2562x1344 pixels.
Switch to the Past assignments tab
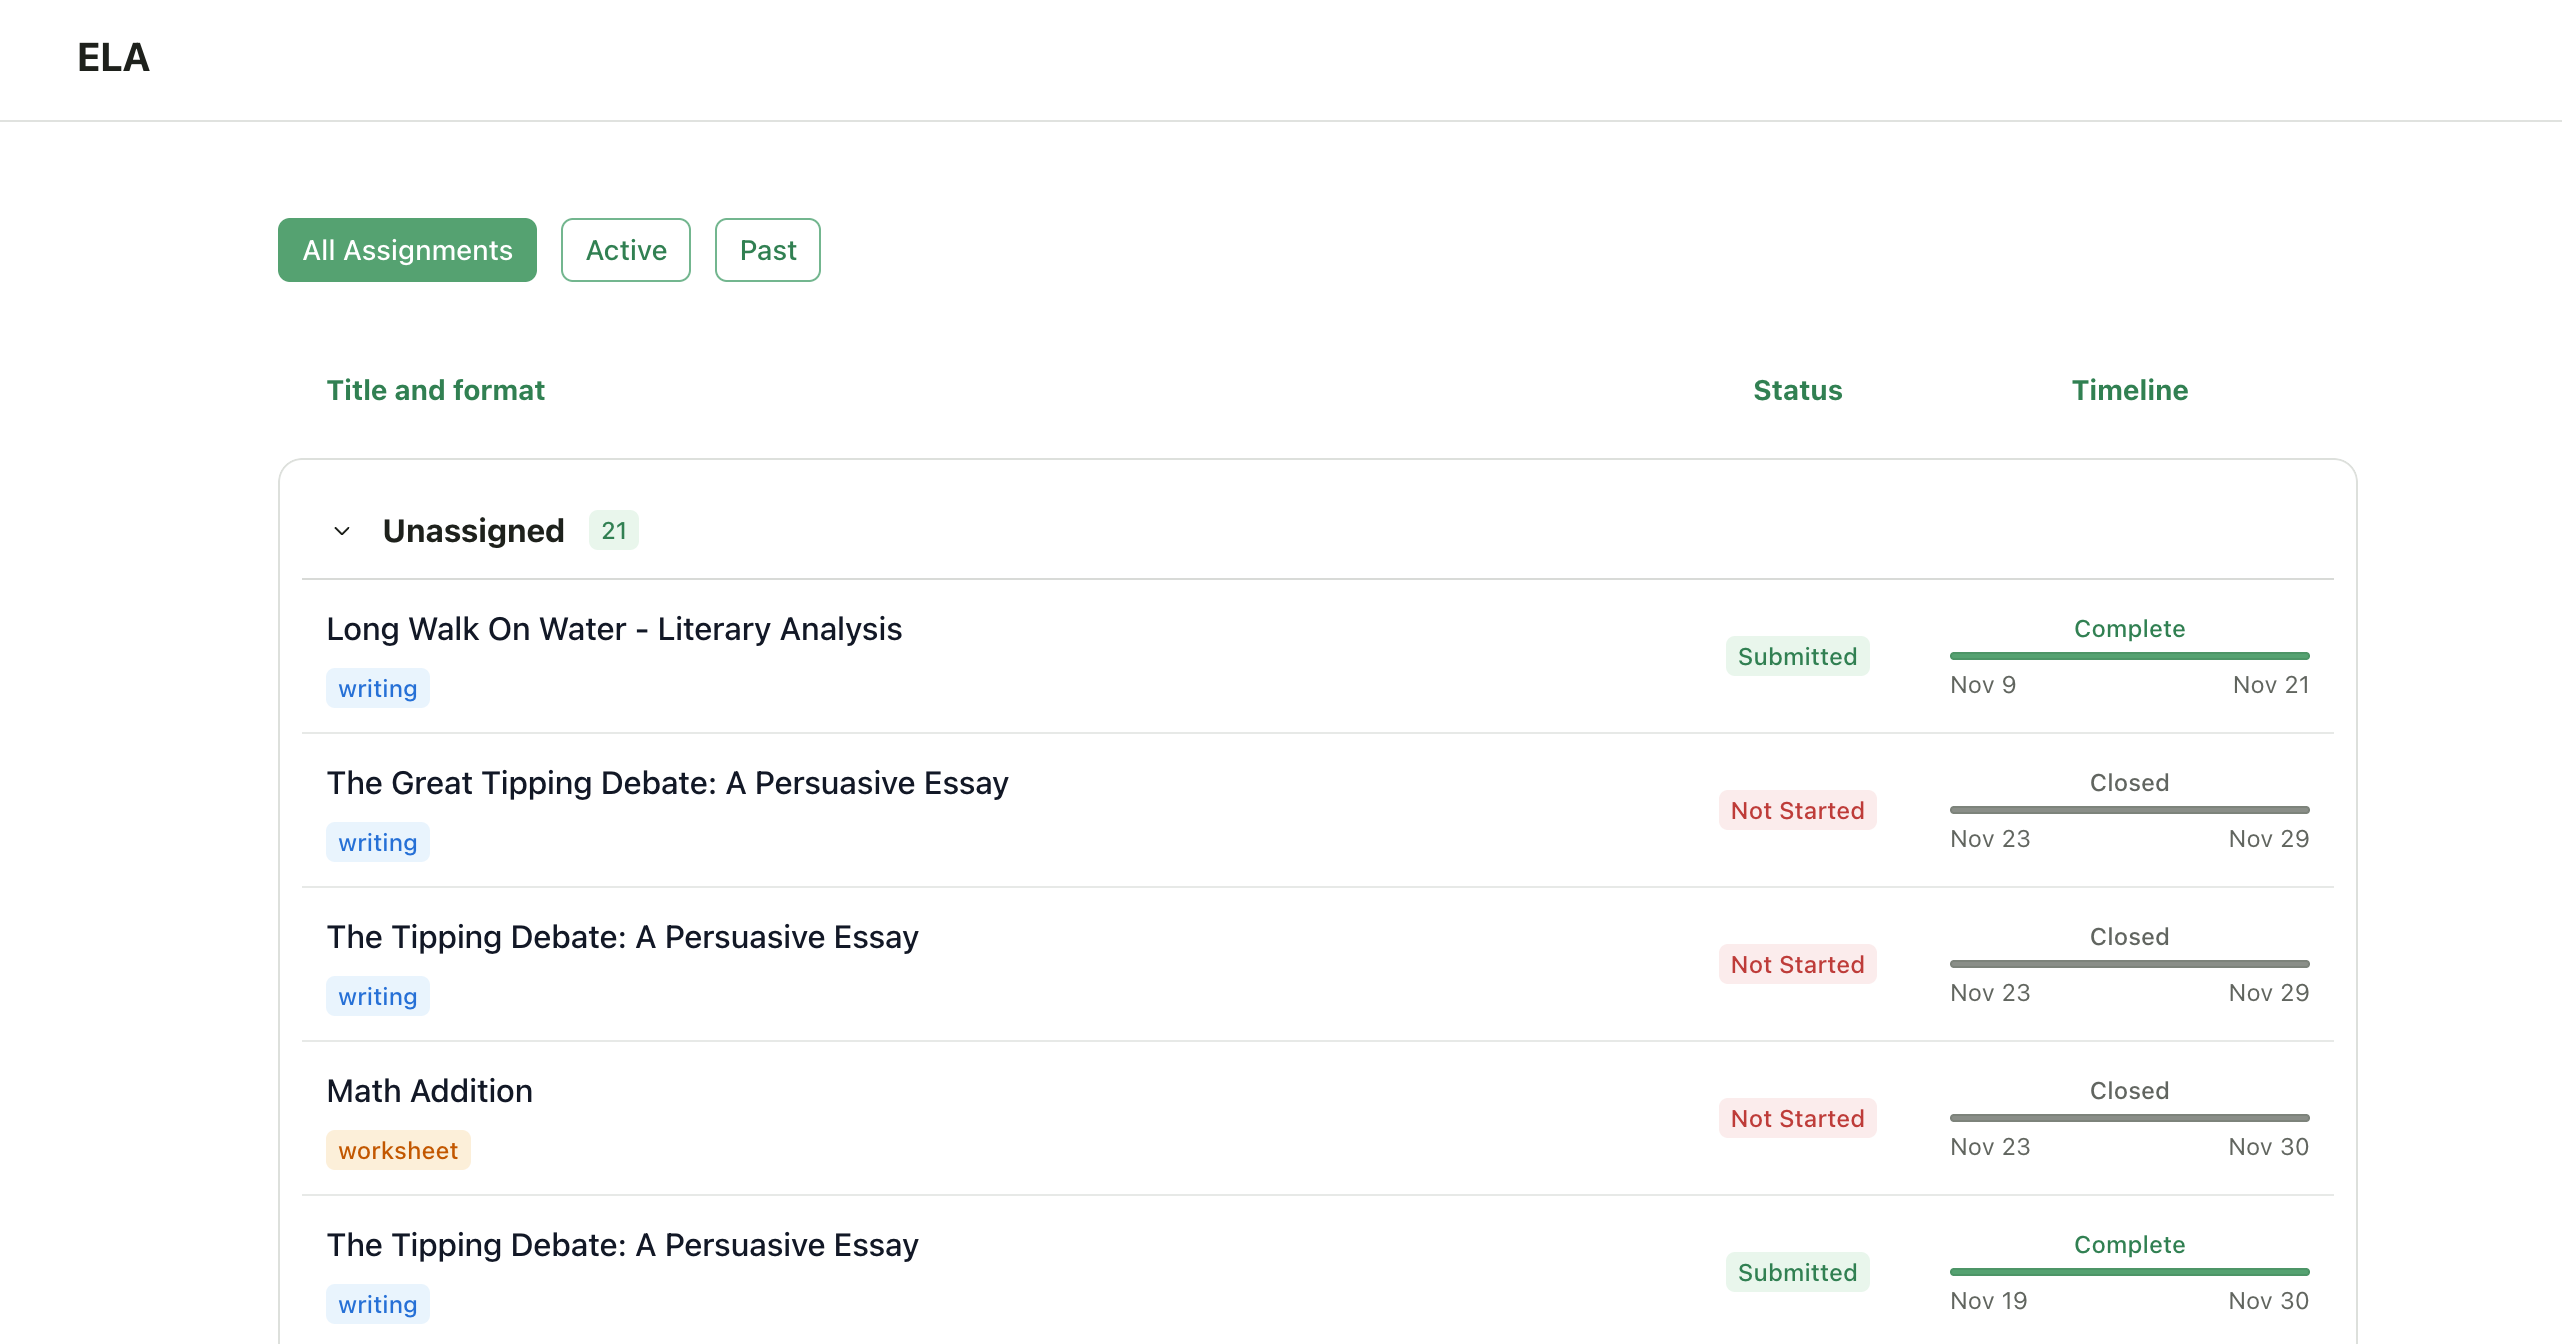pyautogui.click(x=767, y=249)
